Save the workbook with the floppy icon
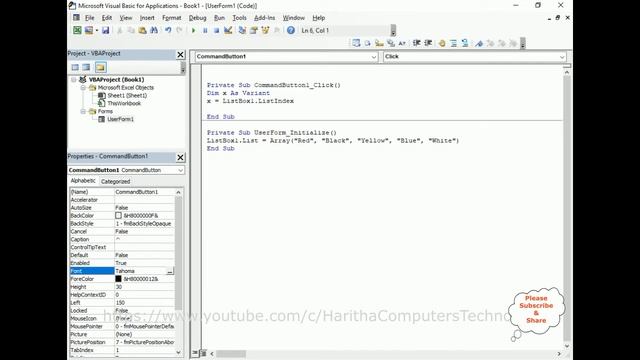The width and height of the screenshot is (640, 360). (106, 30)
